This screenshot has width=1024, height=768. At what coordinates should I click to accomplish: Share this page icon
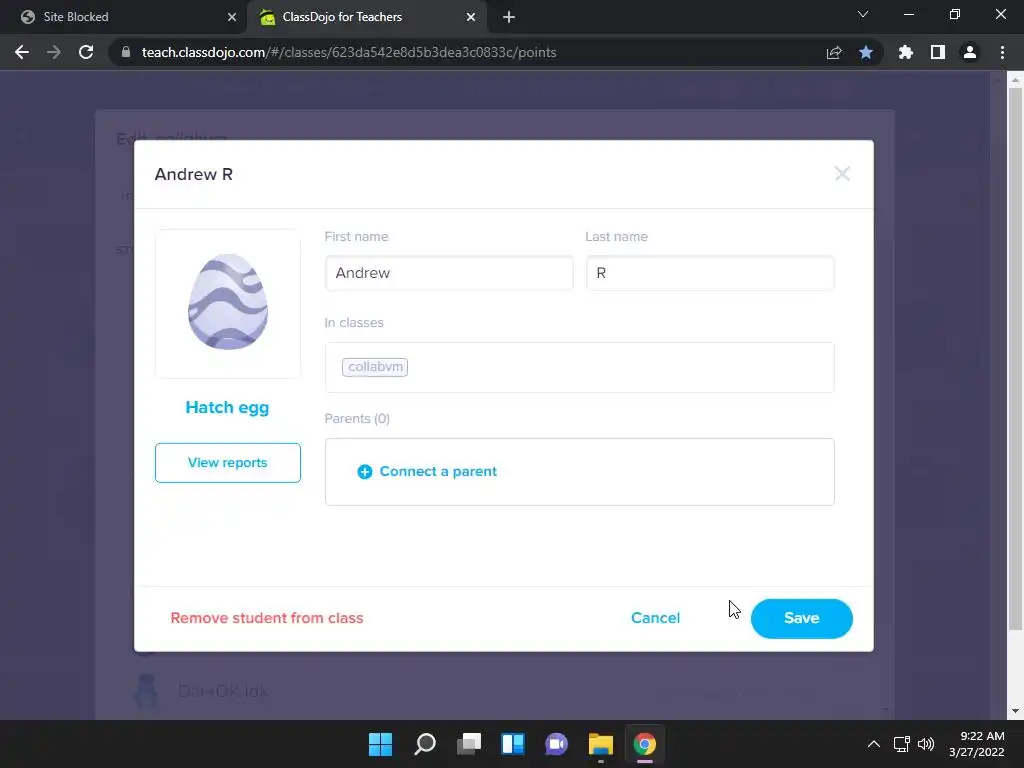coord(834,52)
